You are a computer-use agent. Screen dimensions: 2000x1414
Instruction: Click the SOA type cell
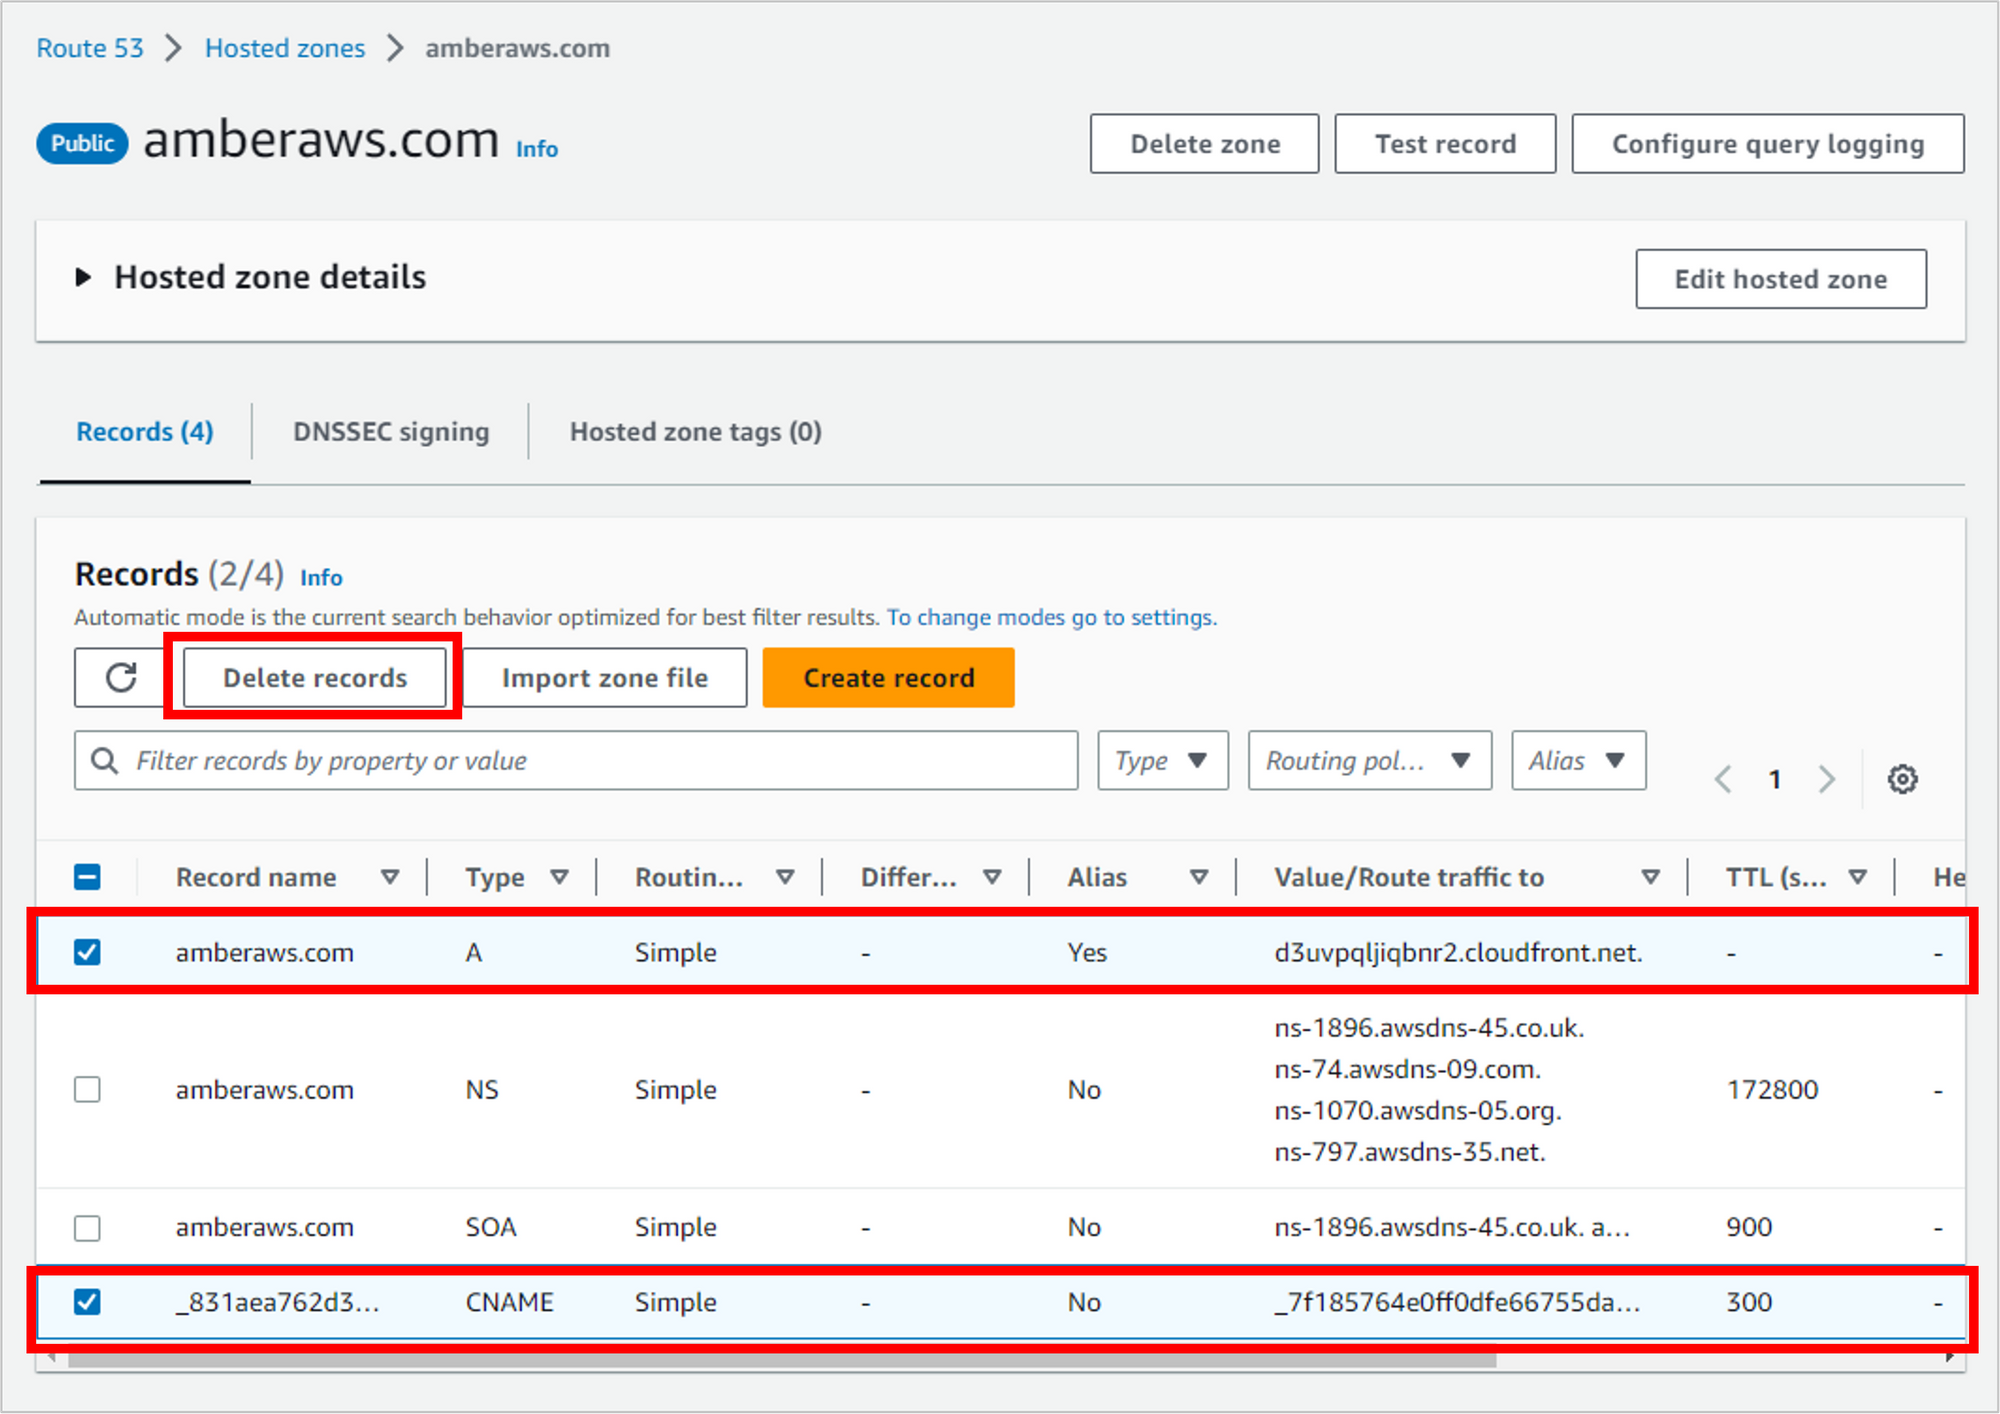click(491, 1227)
